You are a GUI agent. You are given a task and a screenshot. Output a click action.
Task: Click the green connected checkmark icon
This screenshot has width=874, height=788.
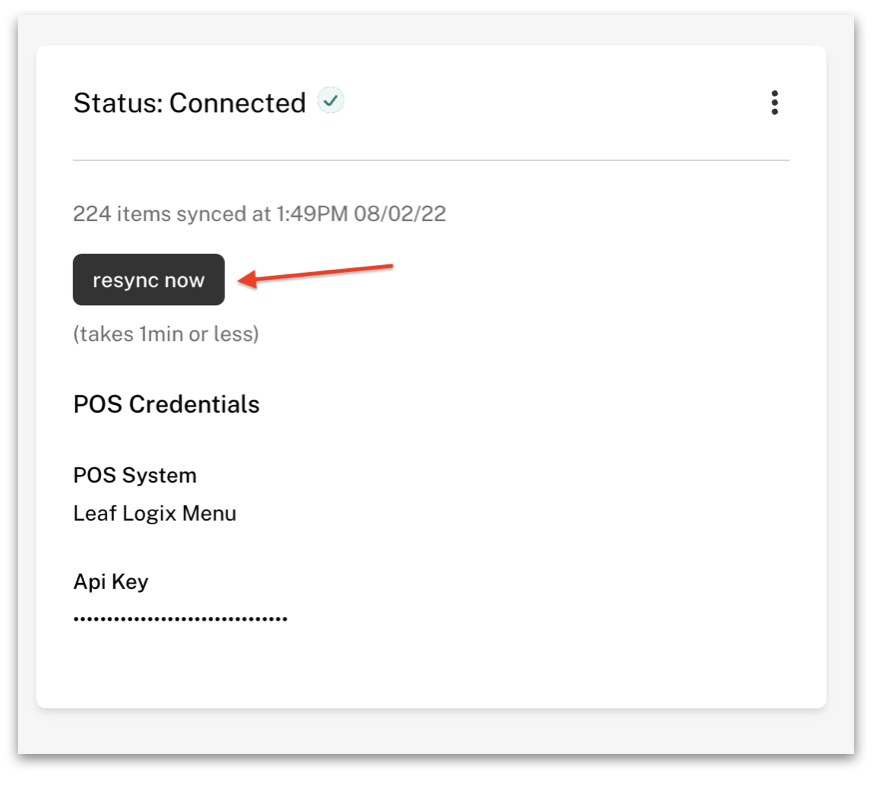point(331,101)
